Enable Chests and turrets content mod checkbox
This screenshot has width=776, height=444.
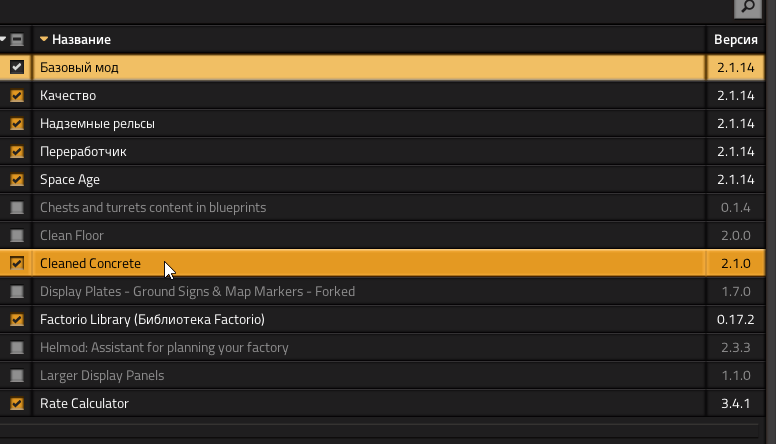pyautogui.click(x=17, y=207)
